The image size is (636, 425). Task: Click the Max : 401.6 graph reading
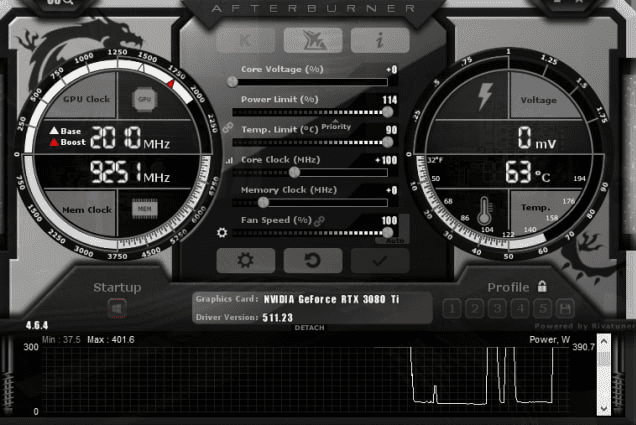tap(111, 340)
